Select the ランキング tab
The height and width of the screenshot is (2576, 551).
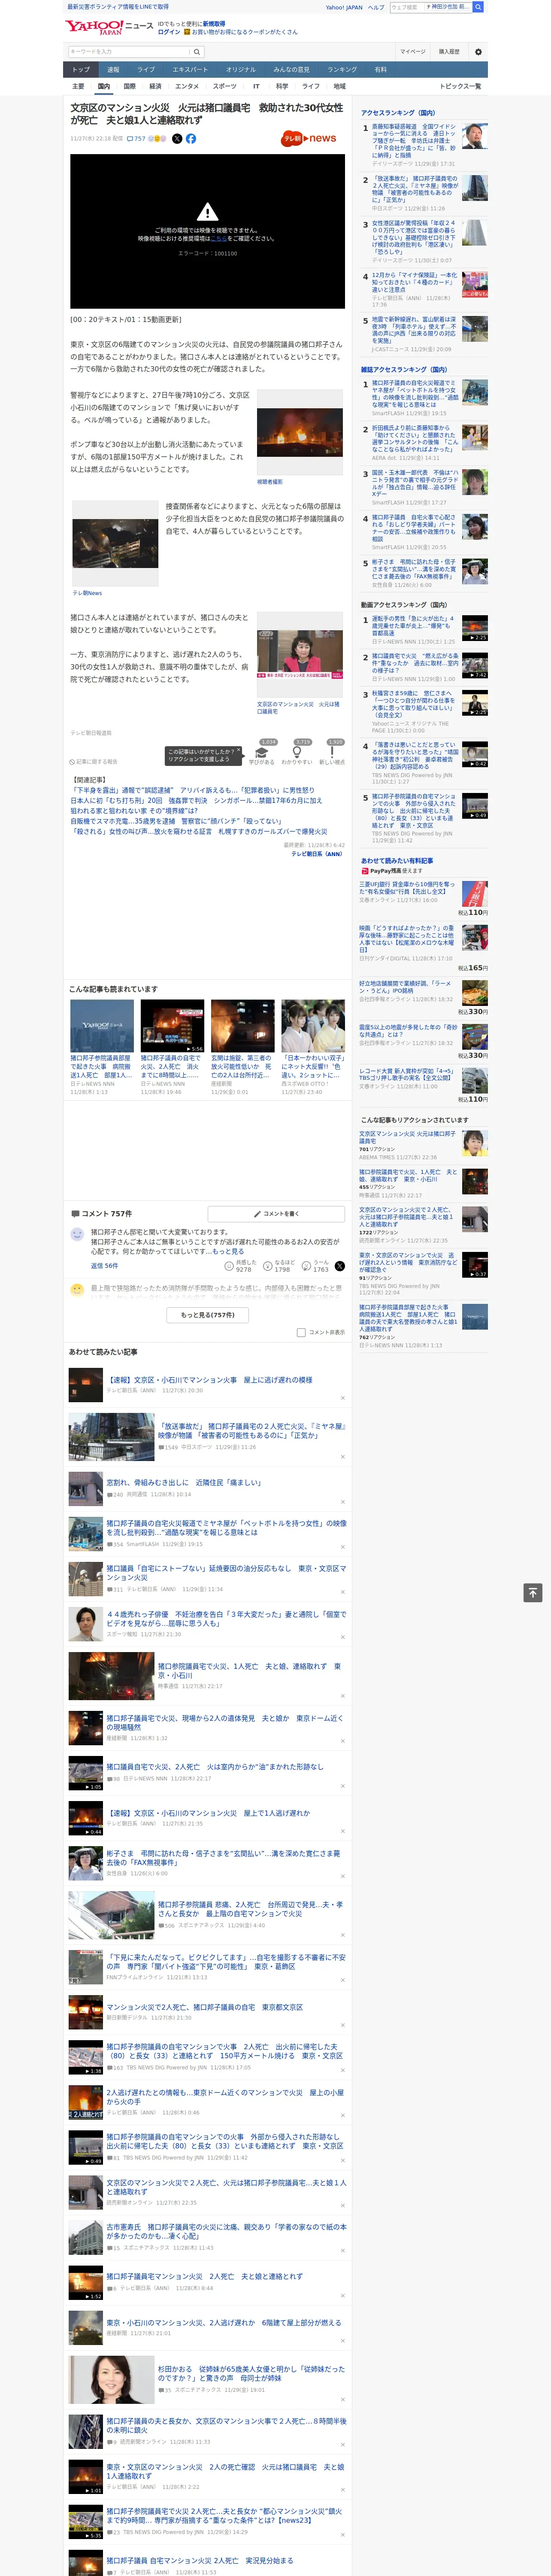point(342,69)
